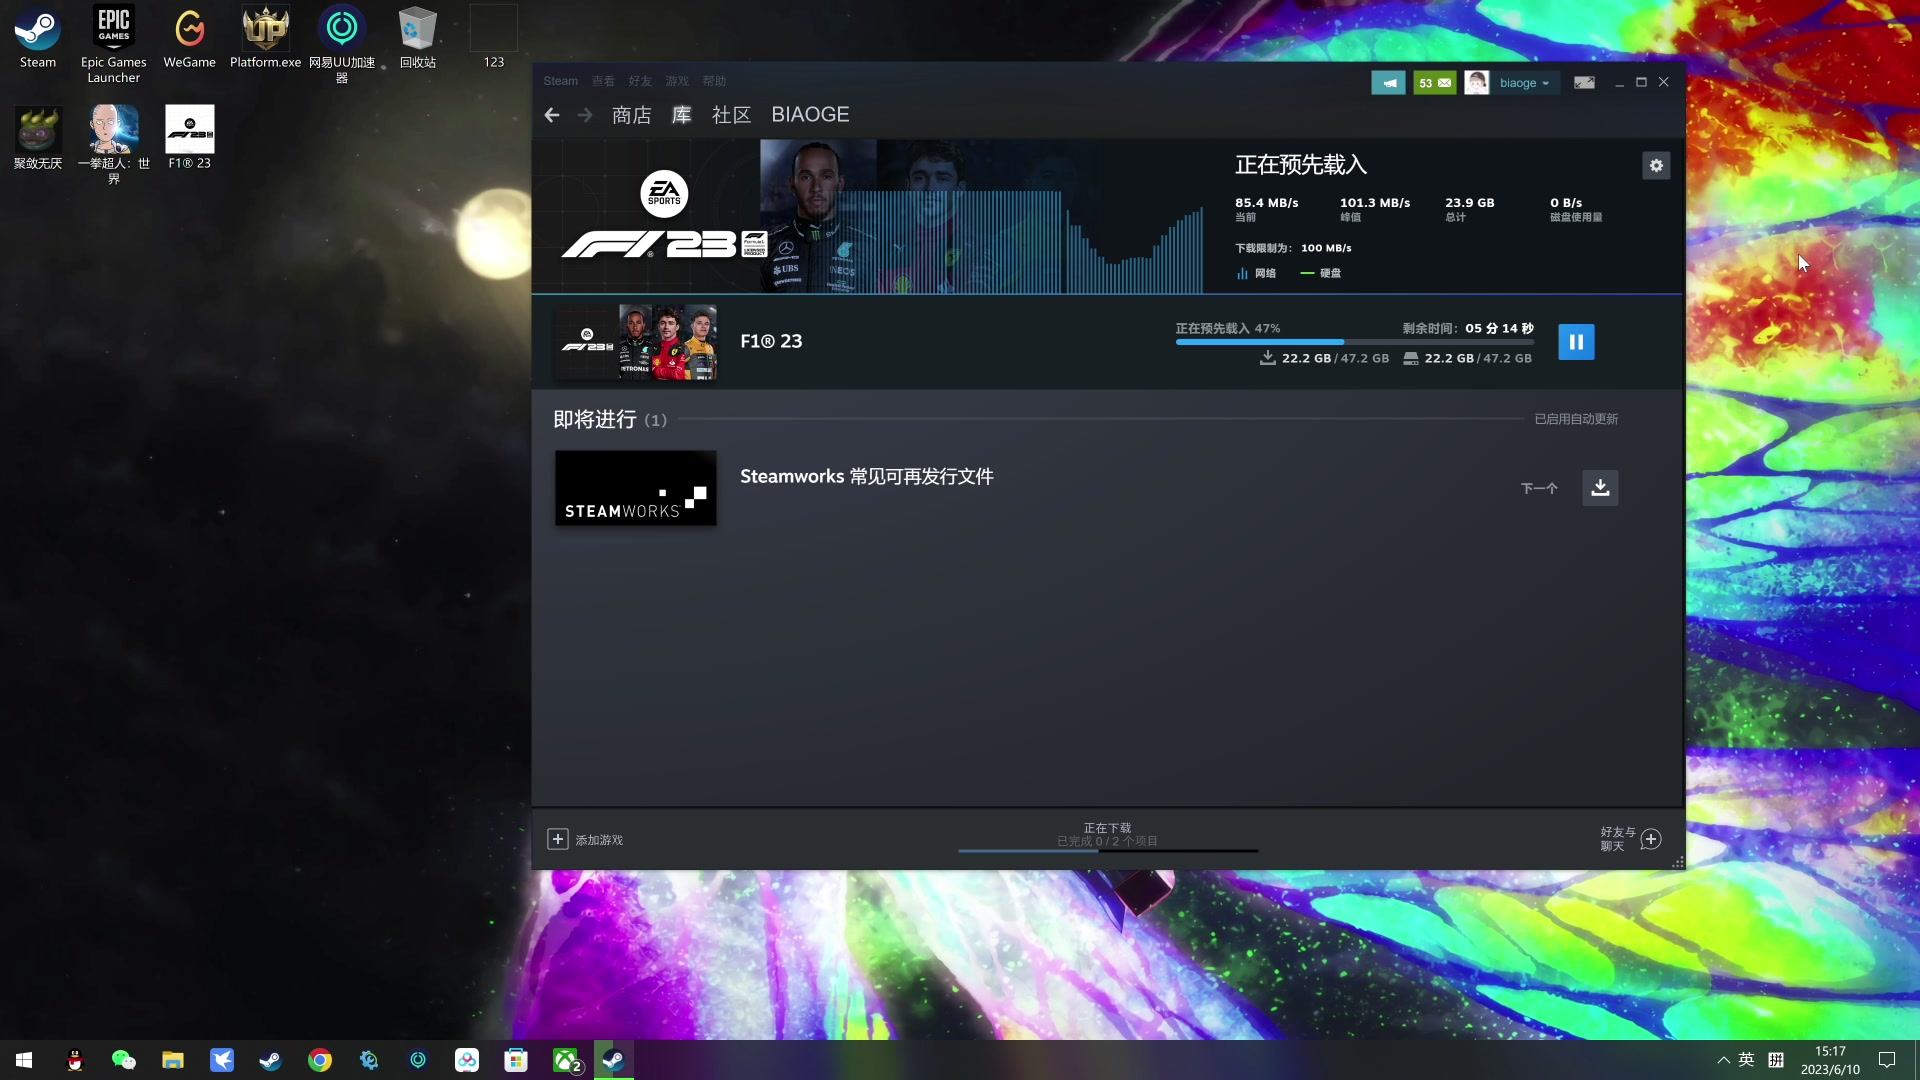The image size is (1920, 1080).
Task: Select the Epic Games Launcher desktop icon
Action: coord(114,45)
